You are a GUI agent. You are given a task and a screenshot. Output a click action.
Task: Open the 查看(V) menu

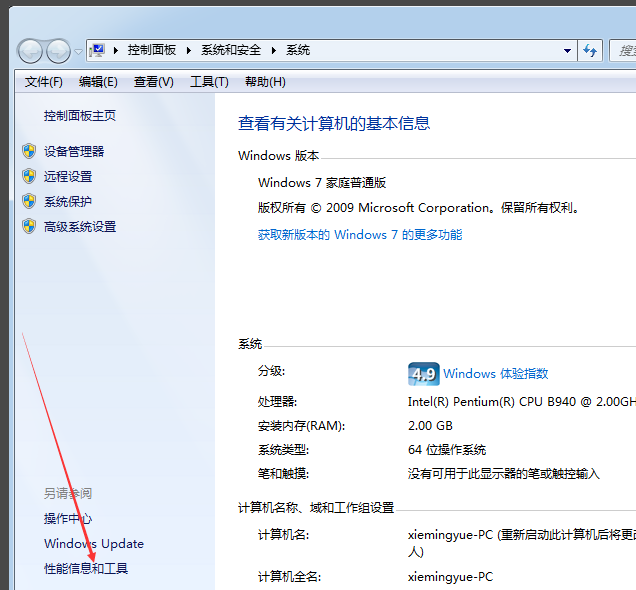tap(153, 82)
